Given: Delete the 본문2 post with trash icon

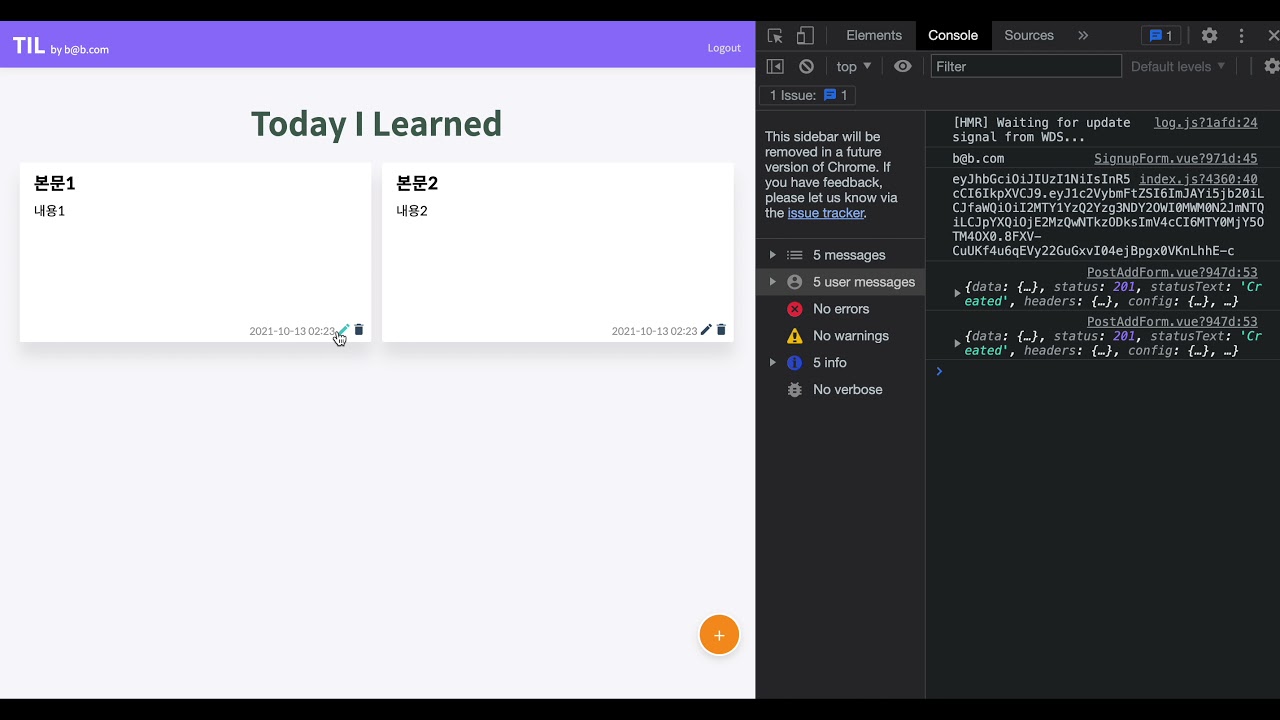Looking at the screenshot, I should [721, 330].
